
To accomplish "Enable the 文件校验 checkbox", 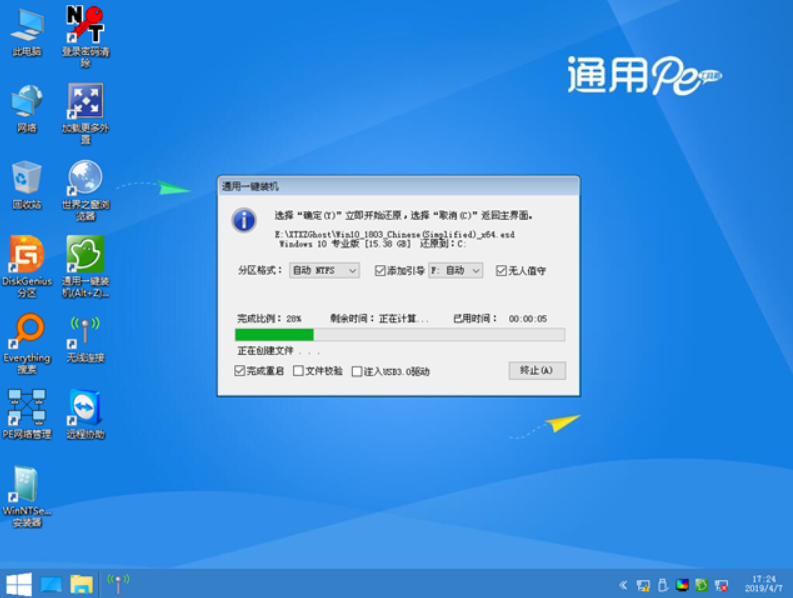I will (298, 371).
